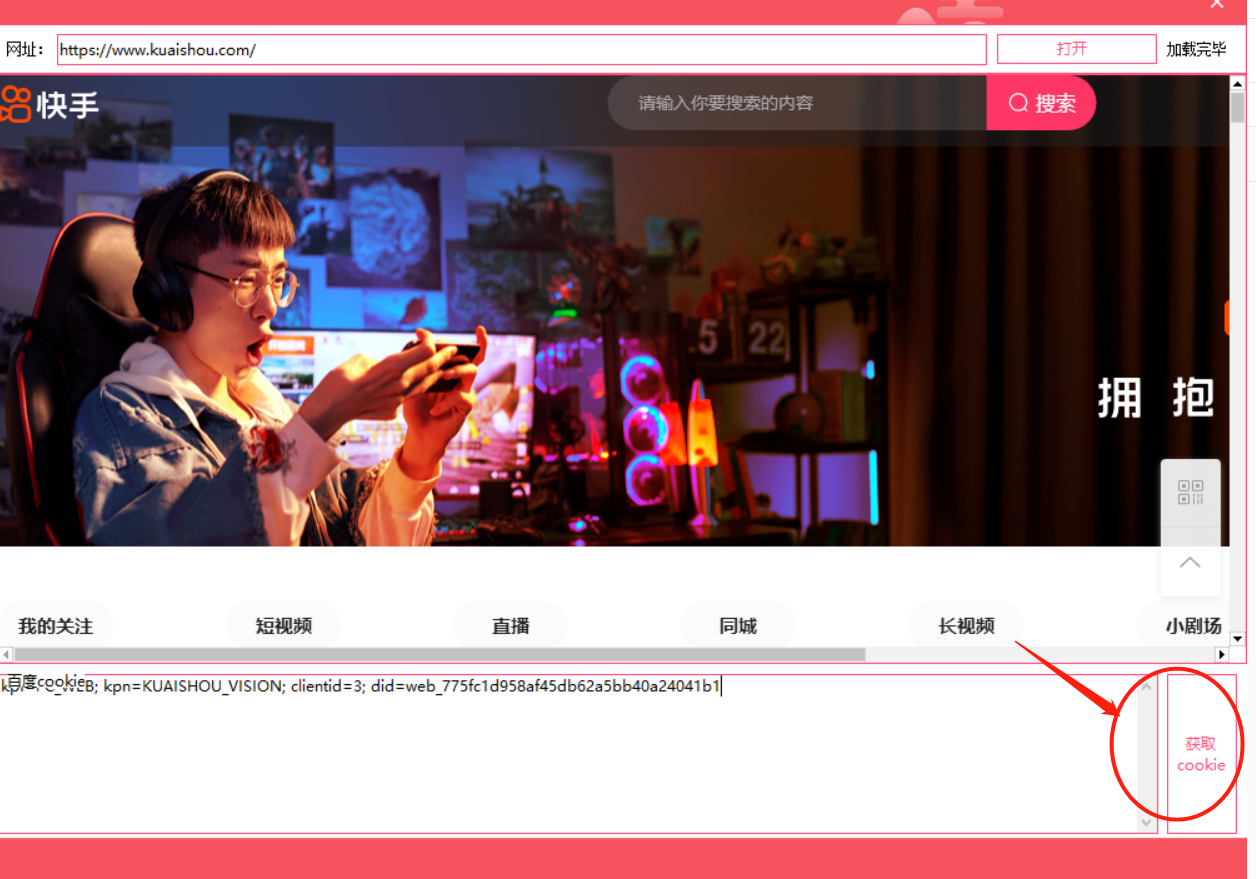Click the cookie box scroll-down arrow

tap(1146, 822)
